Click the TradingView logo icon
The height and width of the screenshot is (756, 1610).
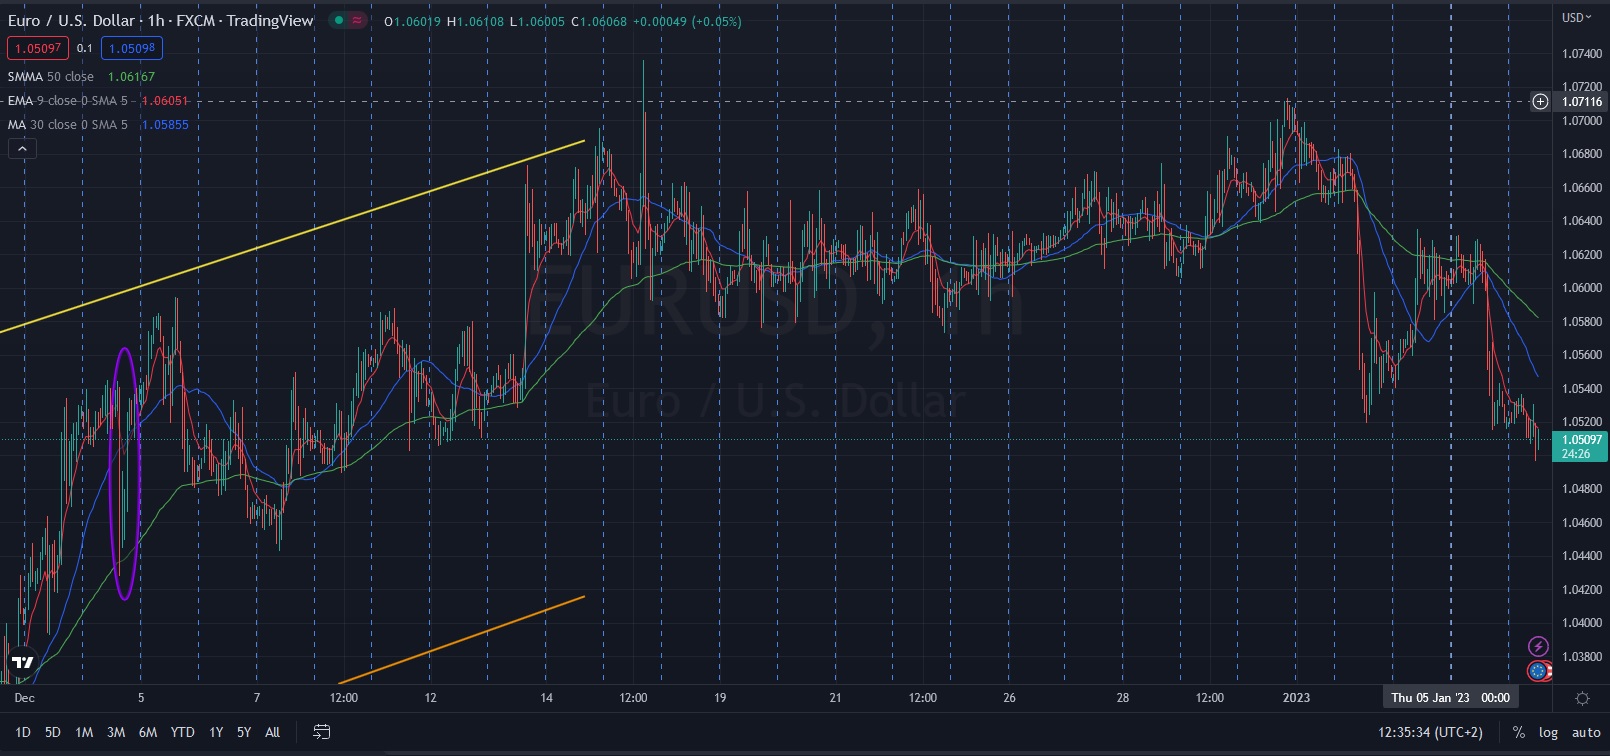tap(22, 662)
